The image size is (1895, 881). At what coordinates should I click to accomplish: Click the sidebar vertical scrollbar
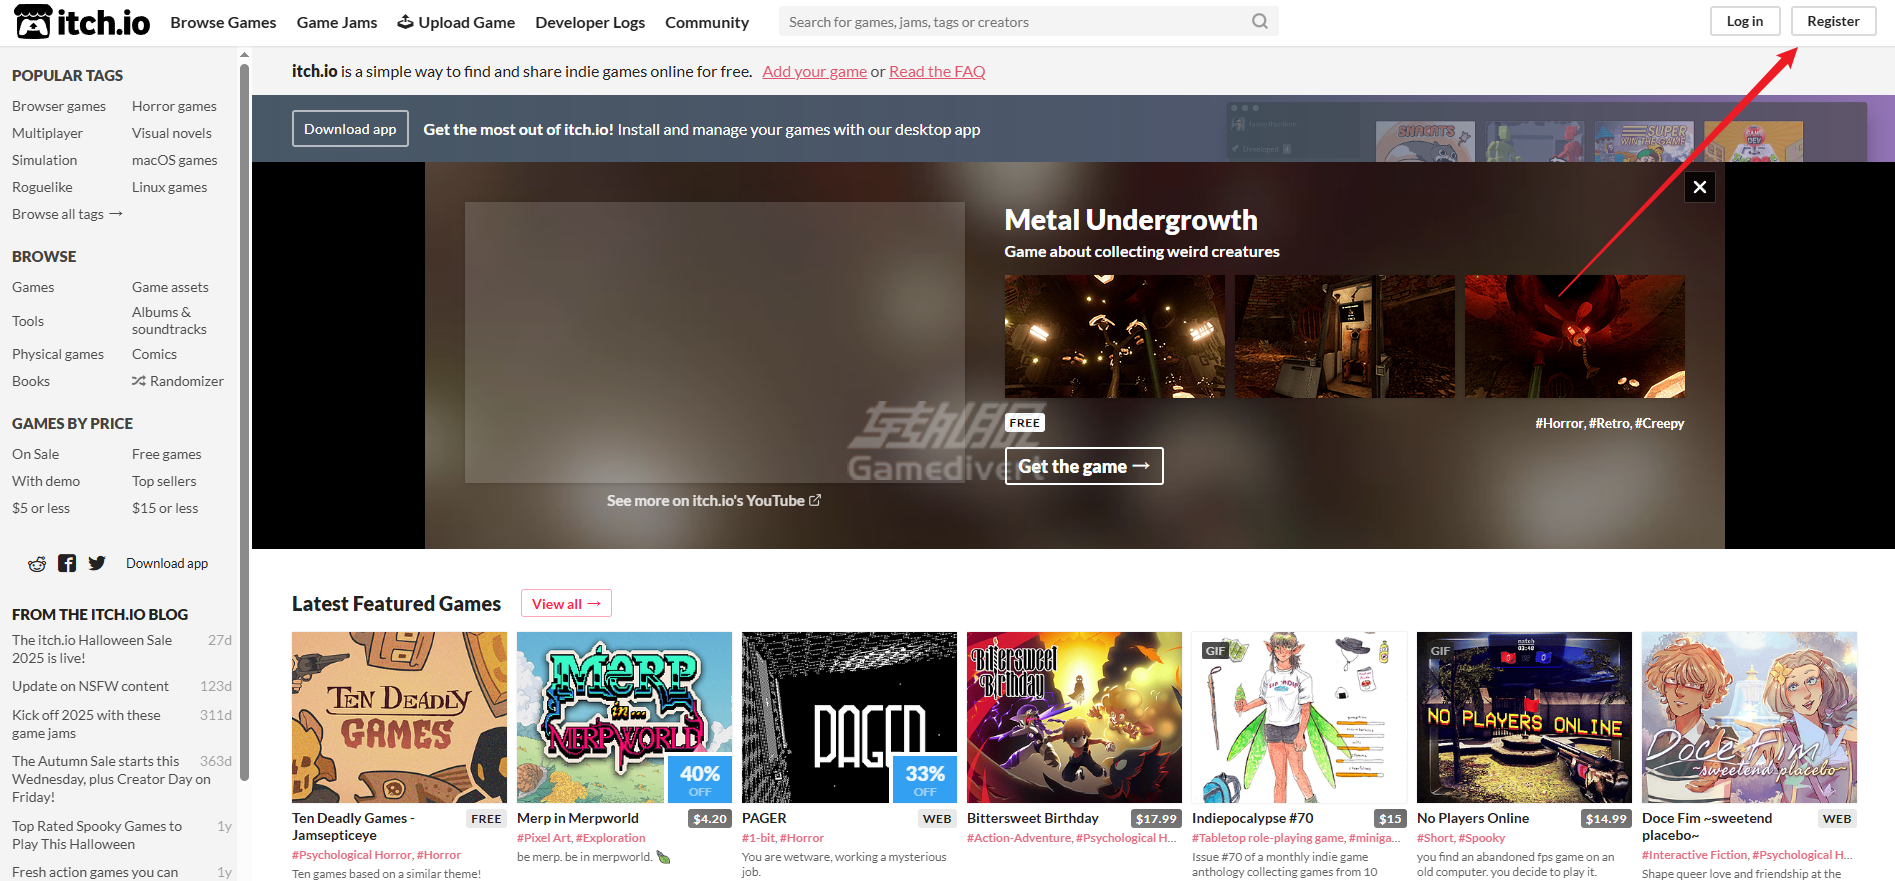pyautogui.click(x=244, y=400)
